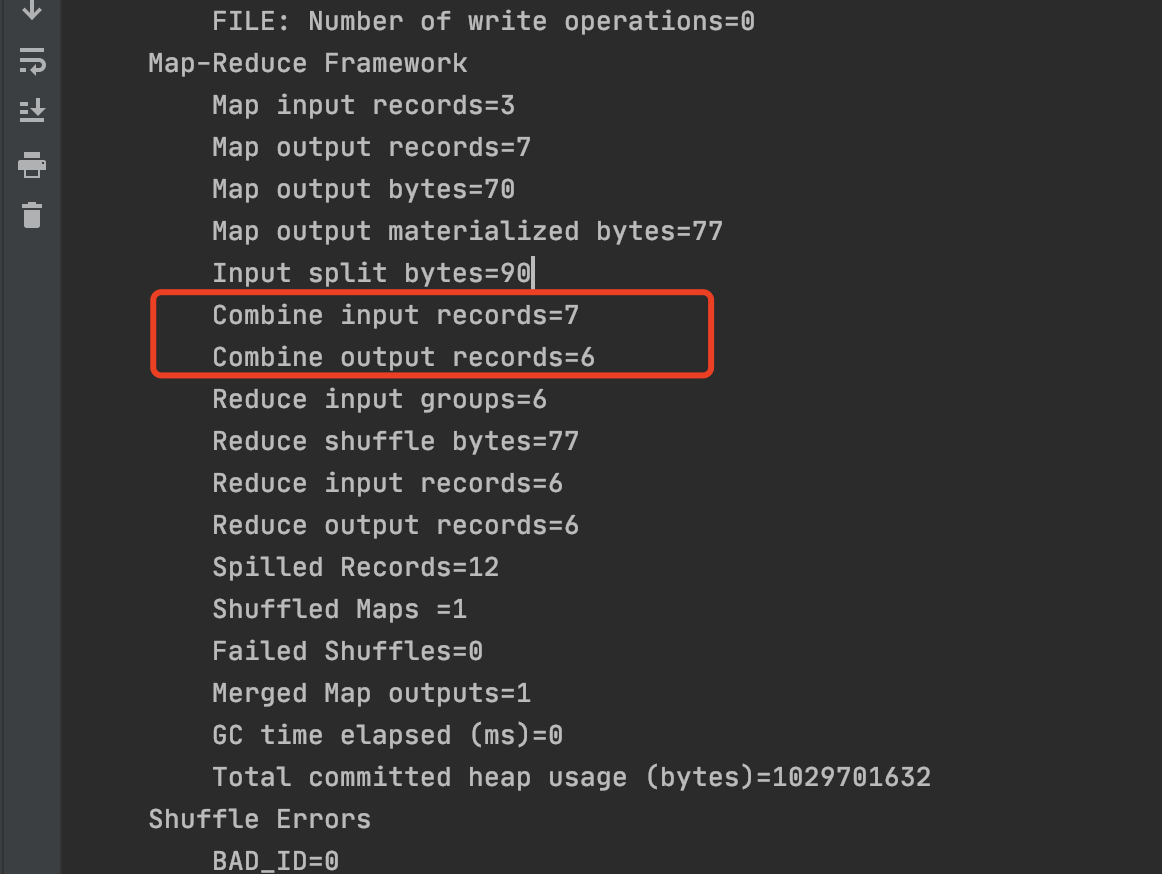Click the Reduce shuffle bytes=77 line

tap(395, 442)
